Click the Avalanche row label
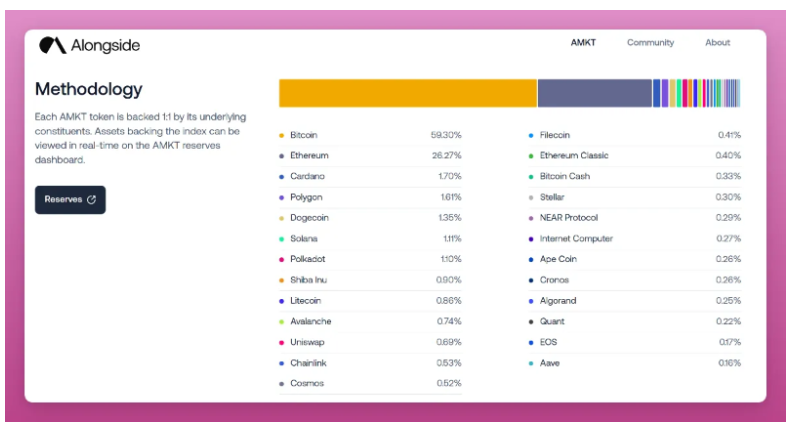This screenshot has width=790, height=428. coord(311,321)
